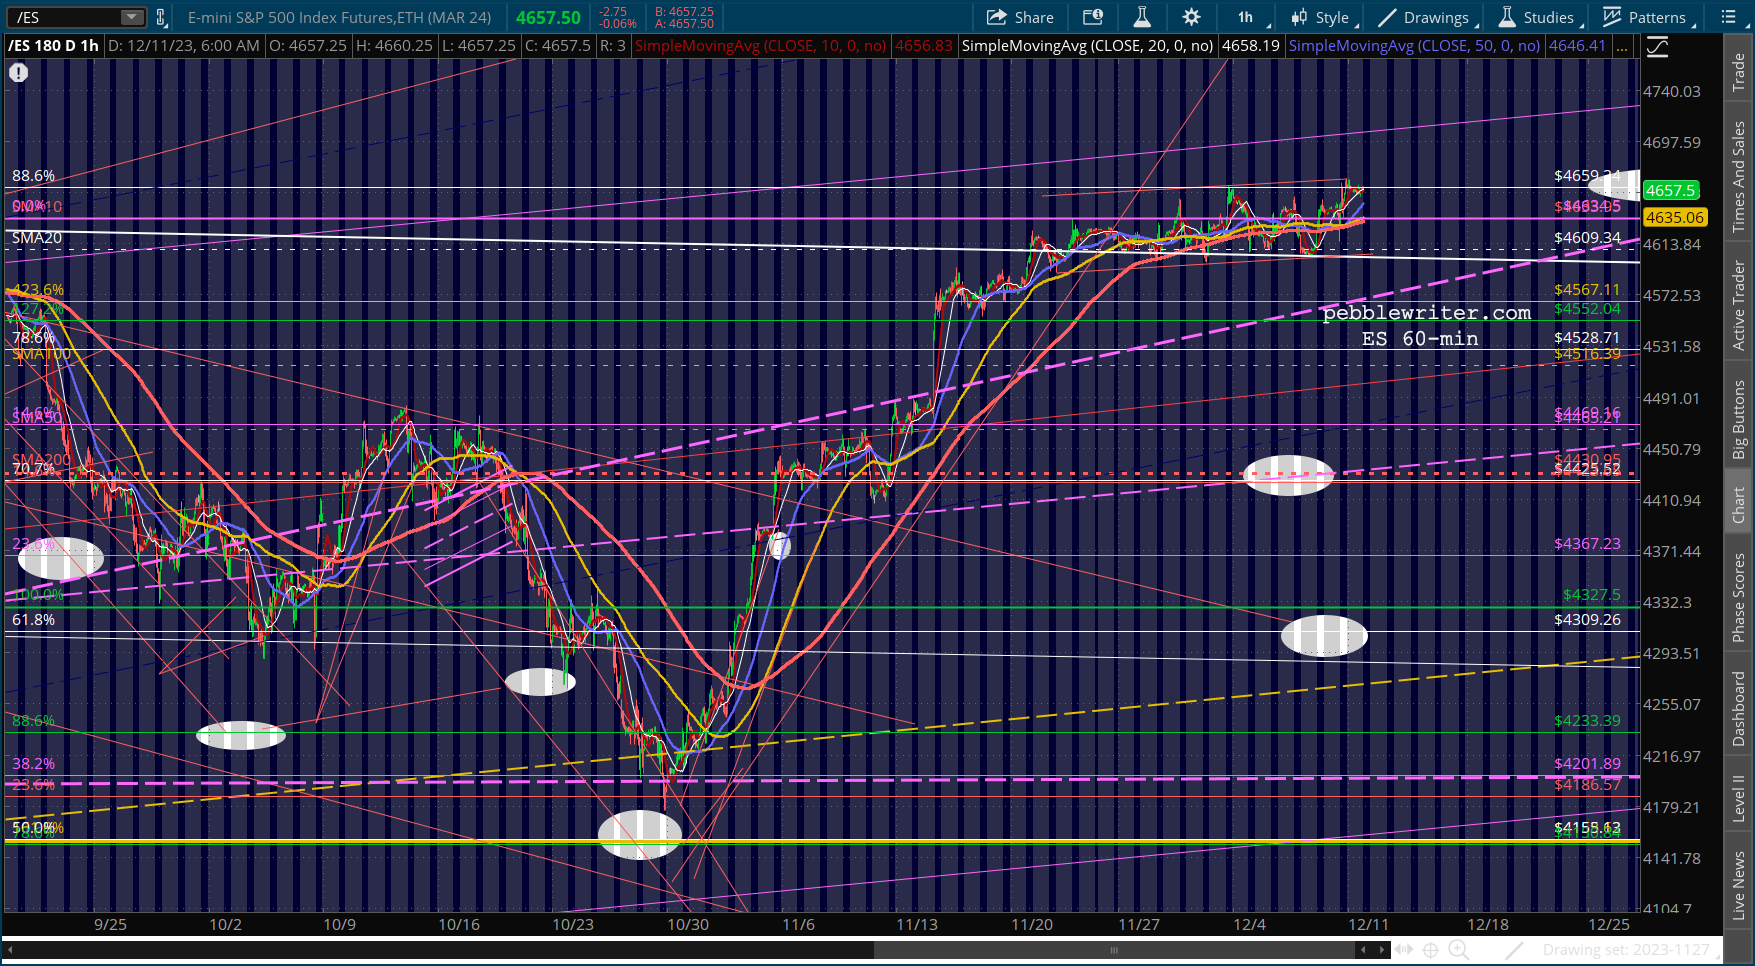Image resolution: width=1755 pixels, height=966 pixels.
Task: Click the $4309.26 level price label
Action: [1587, 620]
